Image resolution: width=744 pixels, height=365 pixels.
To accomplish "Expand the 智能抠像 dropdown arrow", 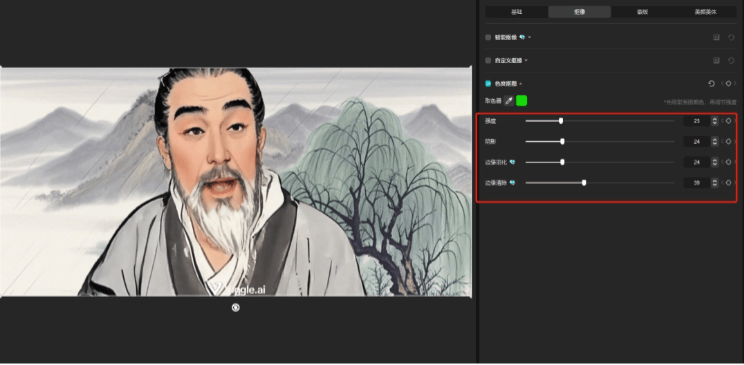I will coord(530,37).
